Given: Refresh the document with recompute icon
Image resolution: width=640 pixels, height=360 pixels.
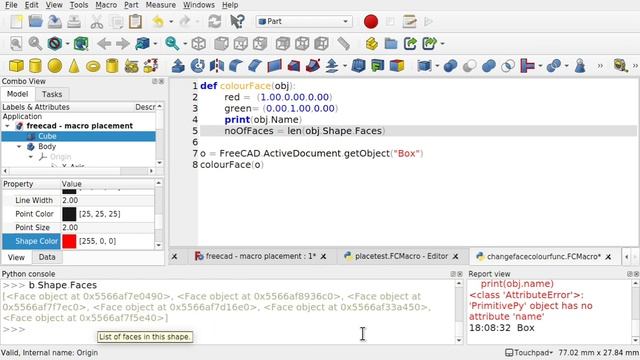Looking at the screenshot, I should point(215,22).
